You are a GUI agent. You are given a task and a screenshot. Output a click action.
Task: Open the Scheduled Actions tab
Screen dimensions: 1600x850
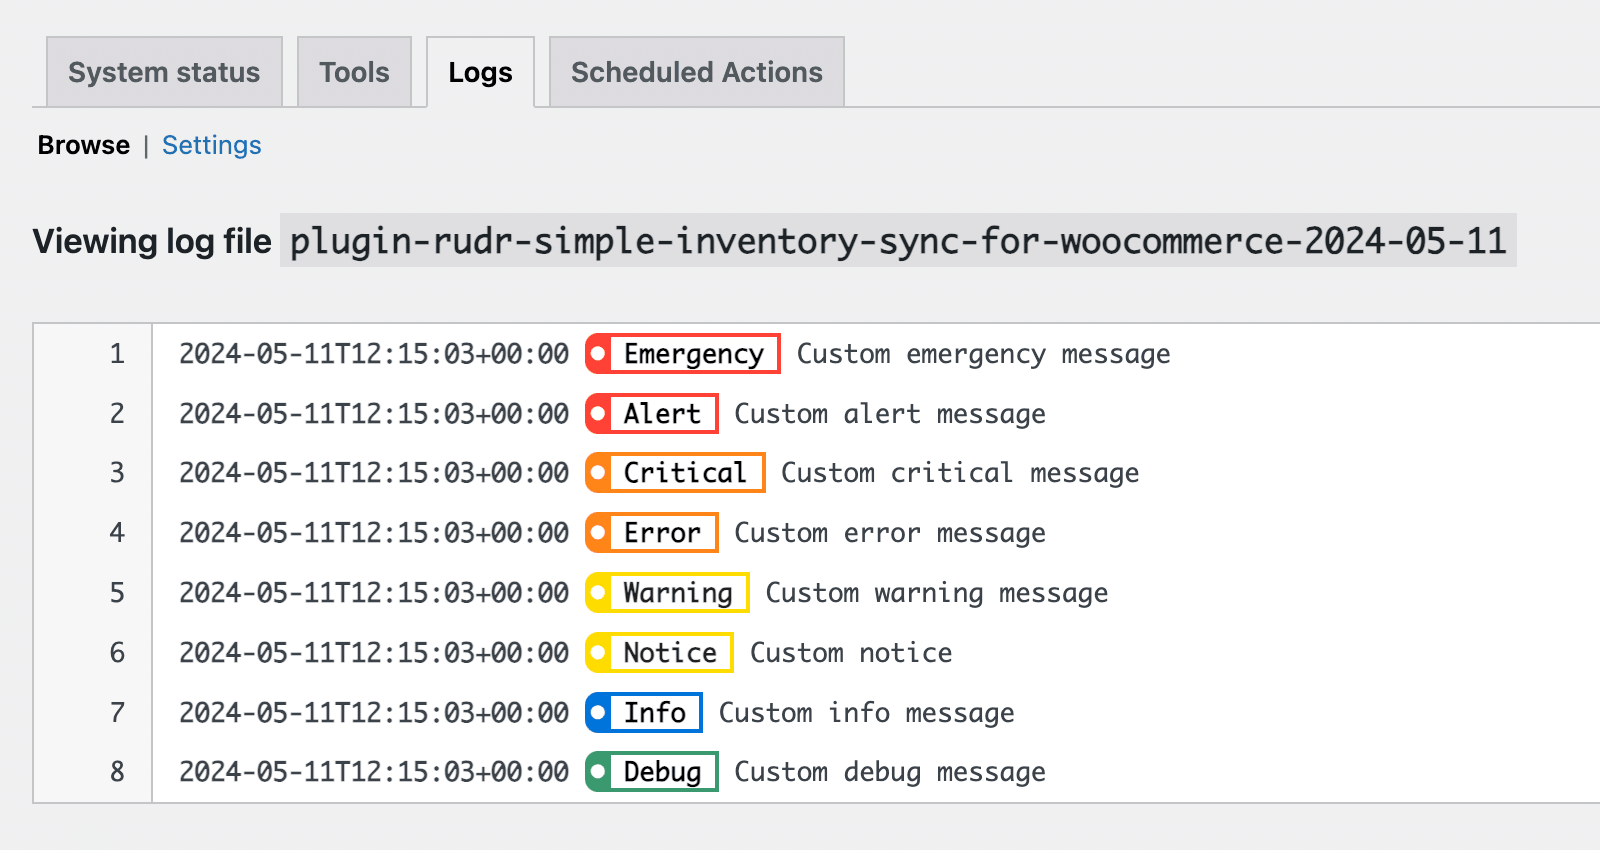click(696, 72)
